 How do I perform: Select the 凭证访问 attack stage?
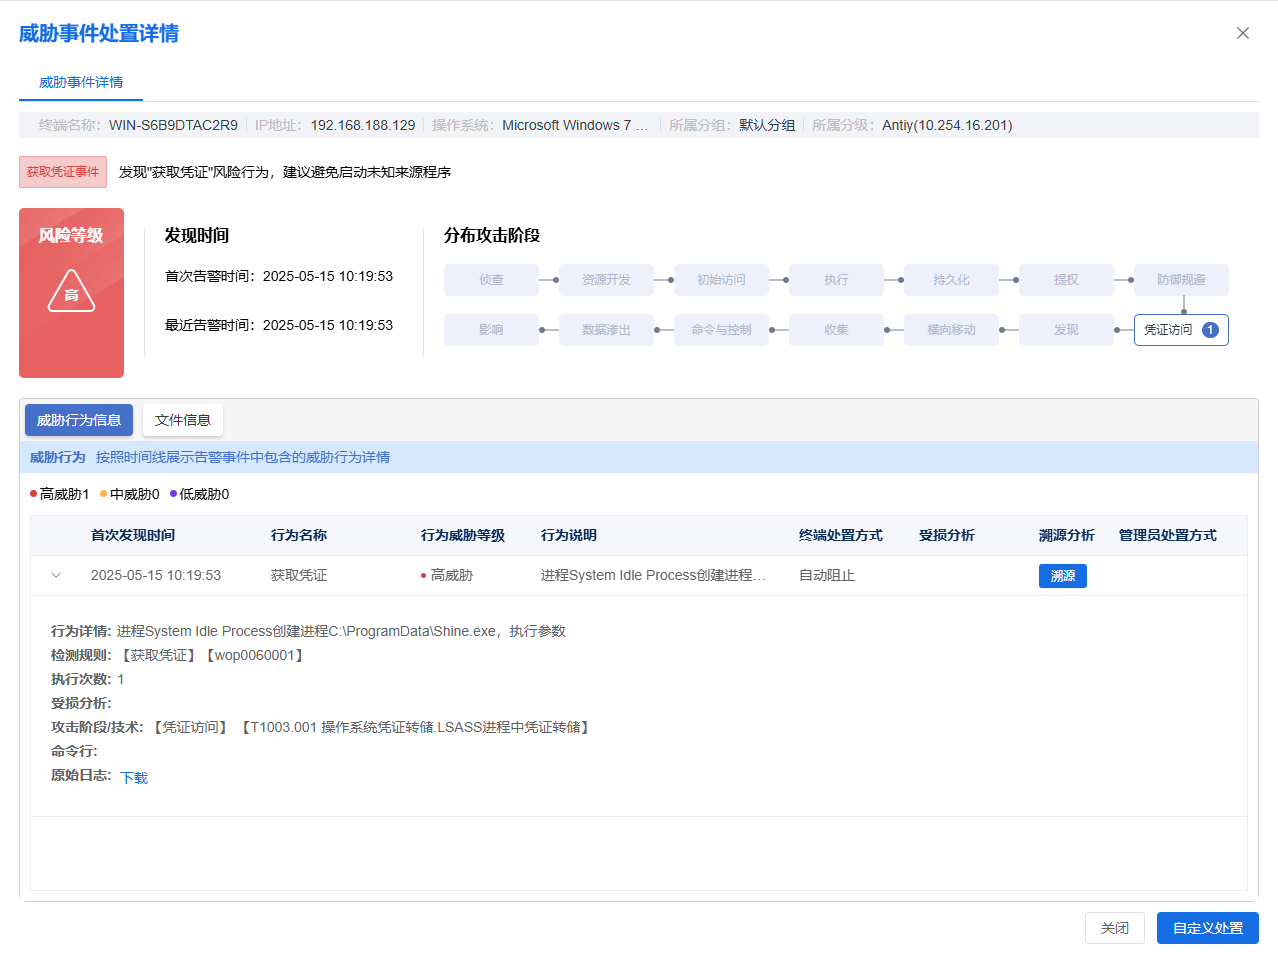(1168, 330)
